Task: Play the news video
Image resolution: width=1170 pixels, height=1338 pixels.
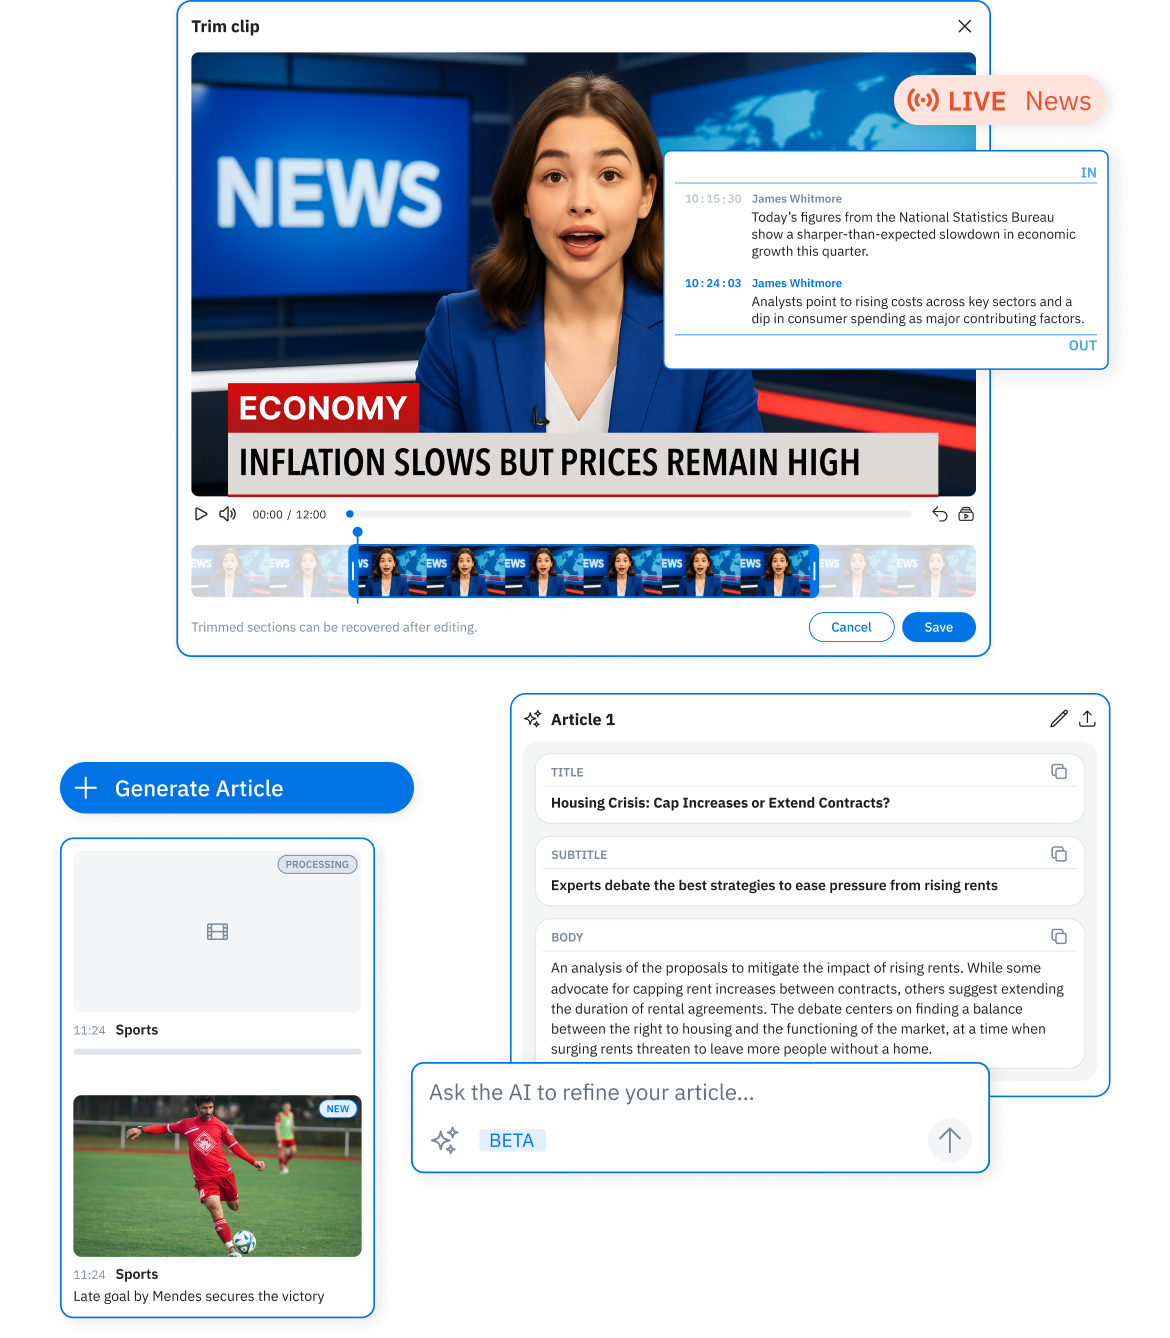Action: pos(201,514)
